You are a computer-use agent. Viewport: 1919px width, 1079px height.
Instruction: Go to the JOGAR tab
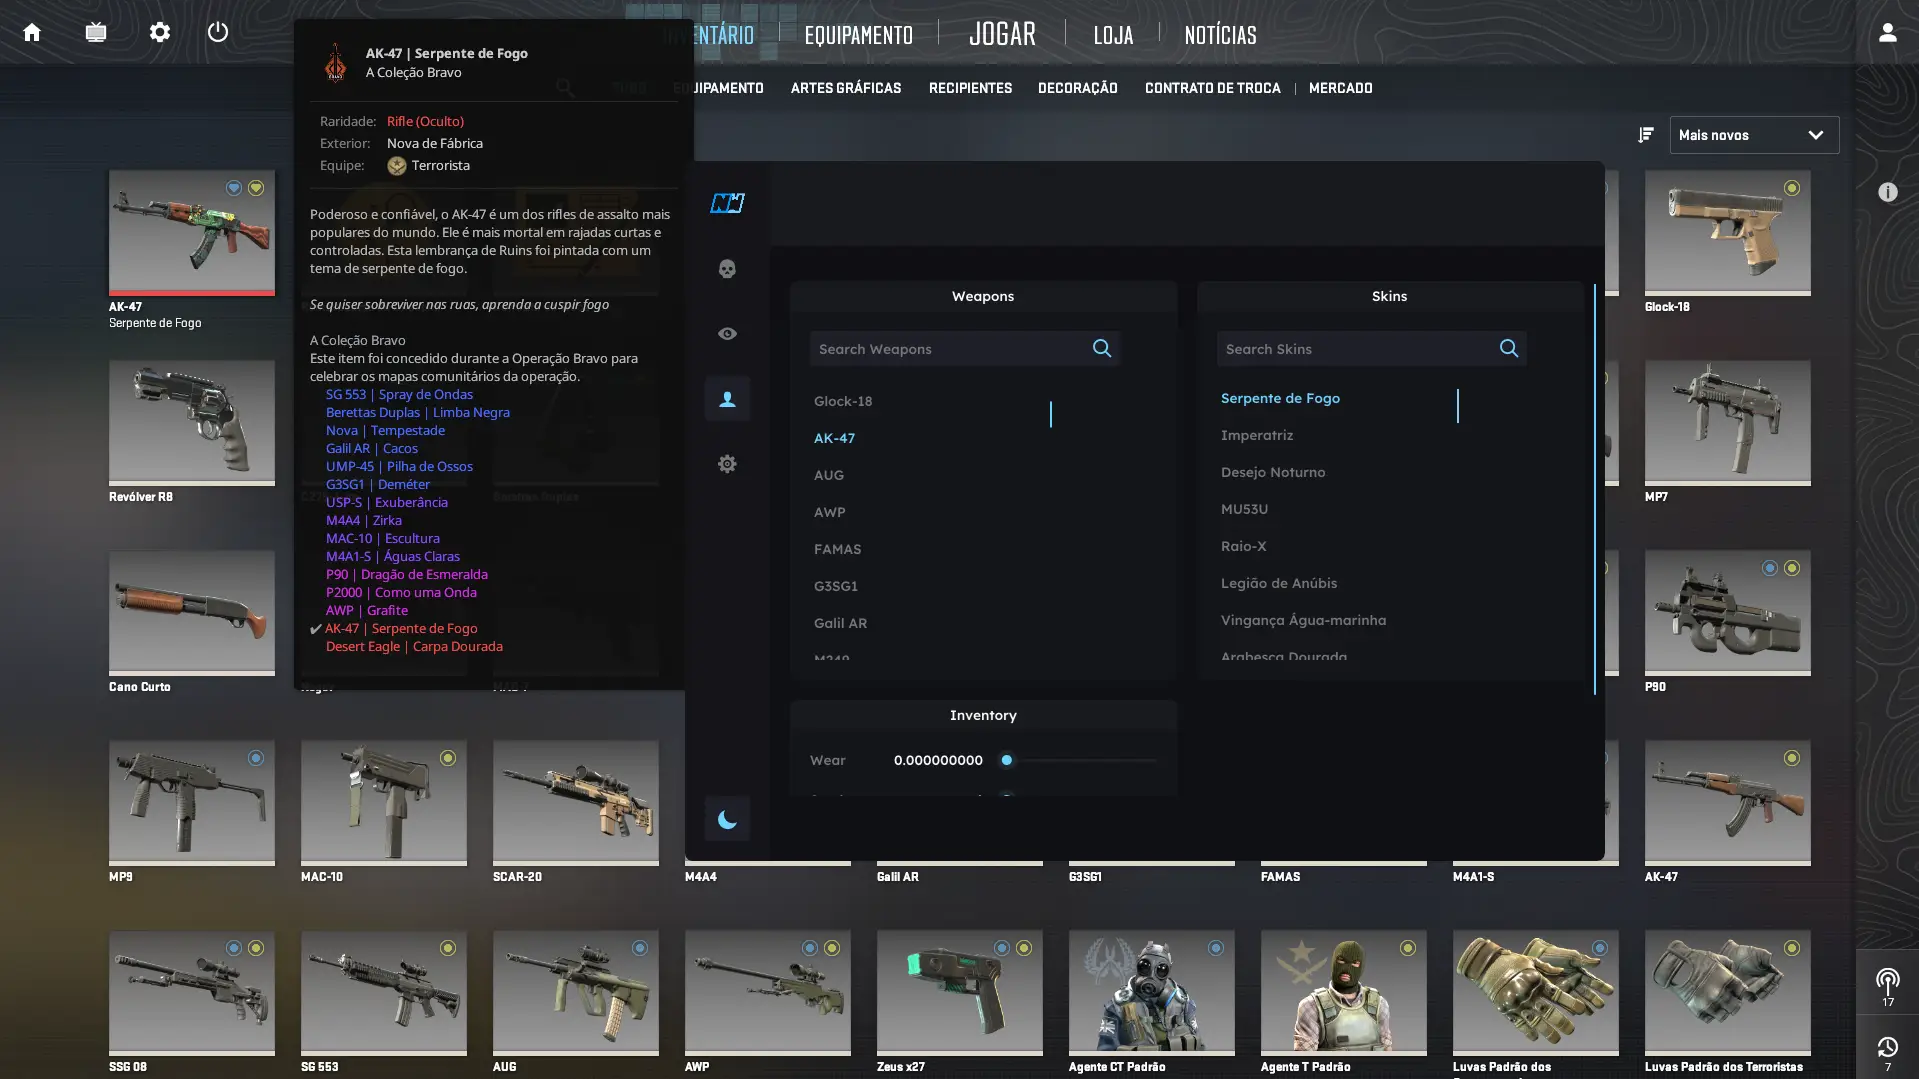(x=1002, y=33)
